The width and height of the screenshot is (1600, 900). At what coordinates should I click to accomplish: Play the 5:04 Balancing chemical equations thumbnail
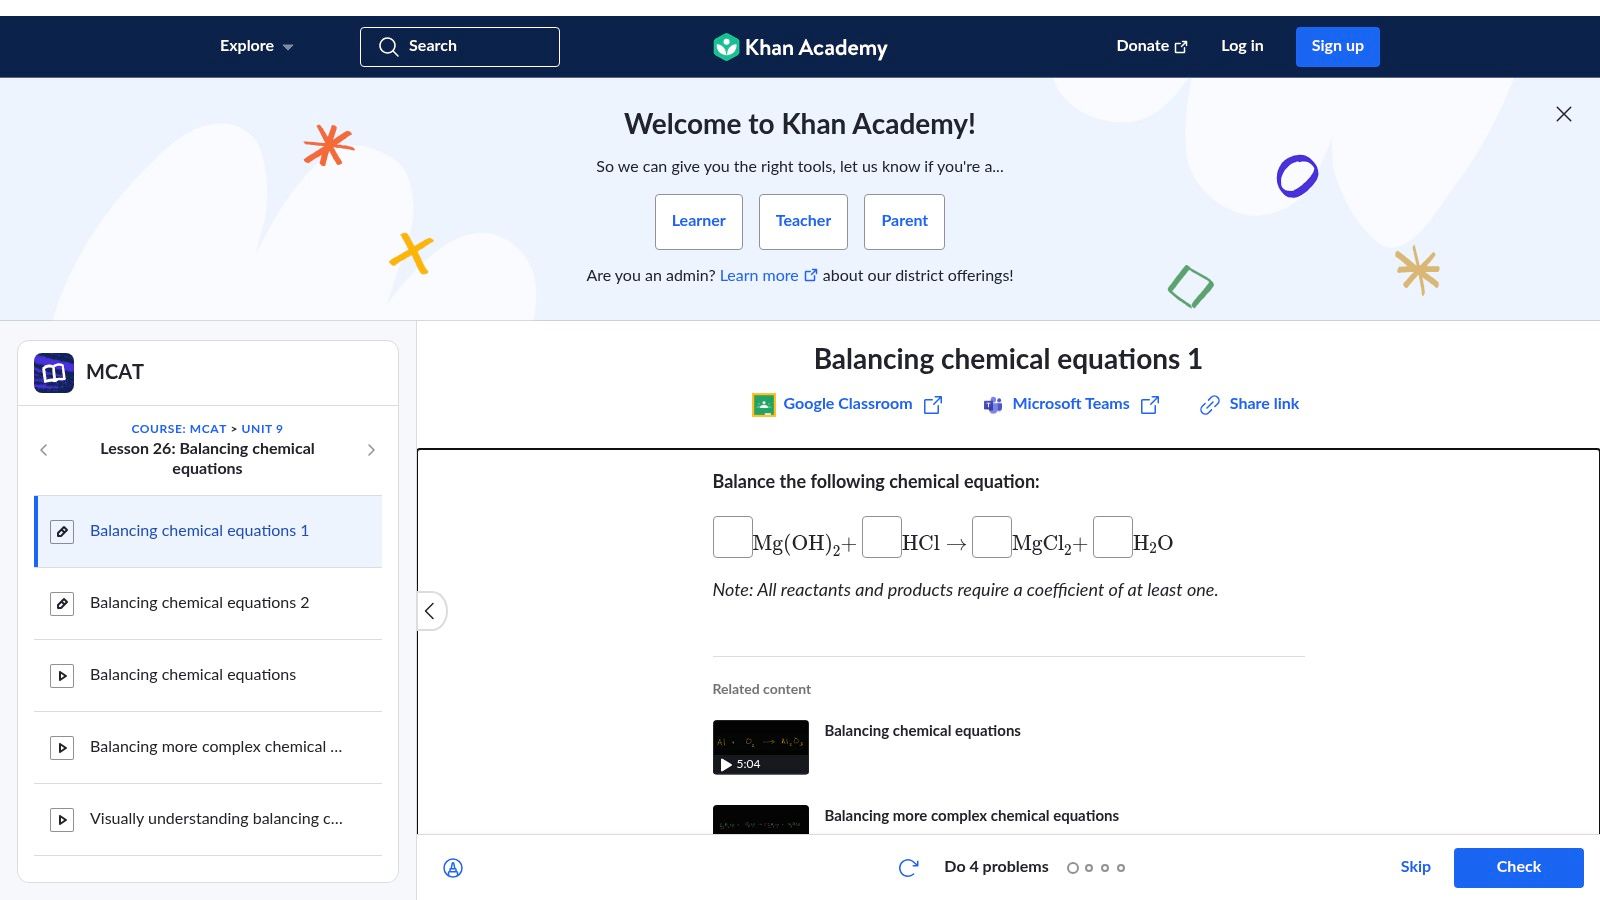(x=761, y=747)
